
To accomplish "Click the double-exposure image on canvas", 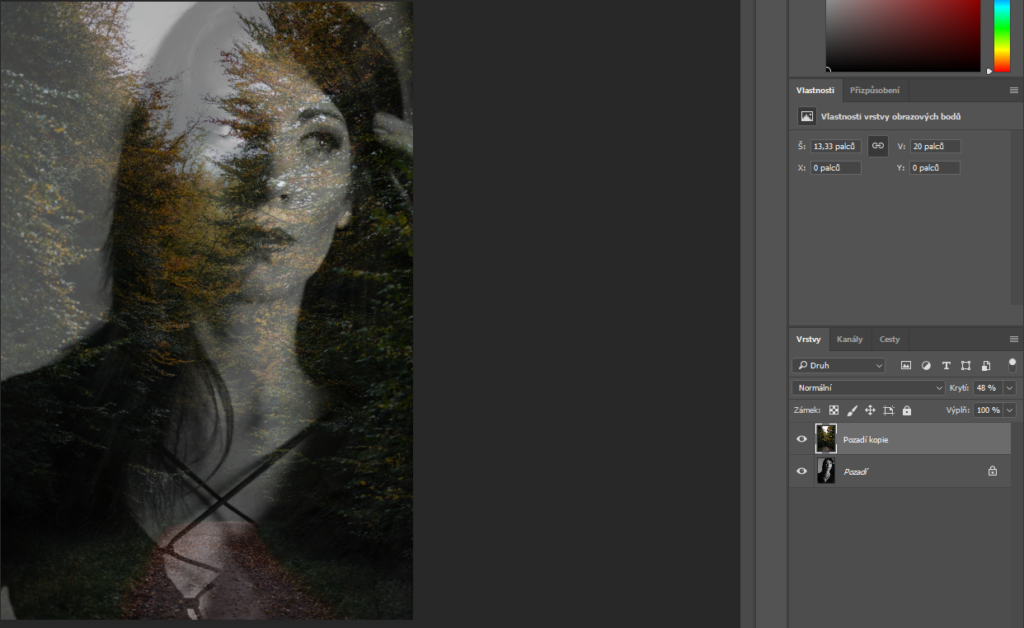I will pos(206,310).
